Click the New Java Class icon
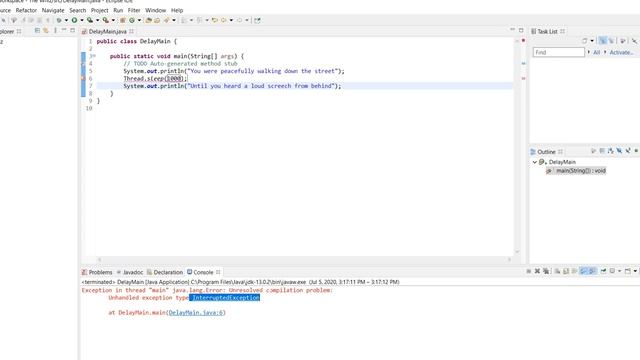Screen dimensions: 640x360 [x=132, y=20]
